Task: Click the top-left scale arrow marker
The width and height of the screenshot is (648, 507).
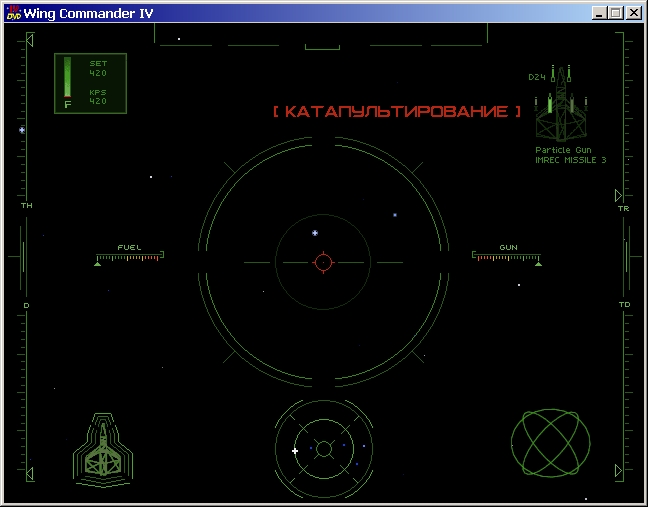Action: [x=29, y=40]
